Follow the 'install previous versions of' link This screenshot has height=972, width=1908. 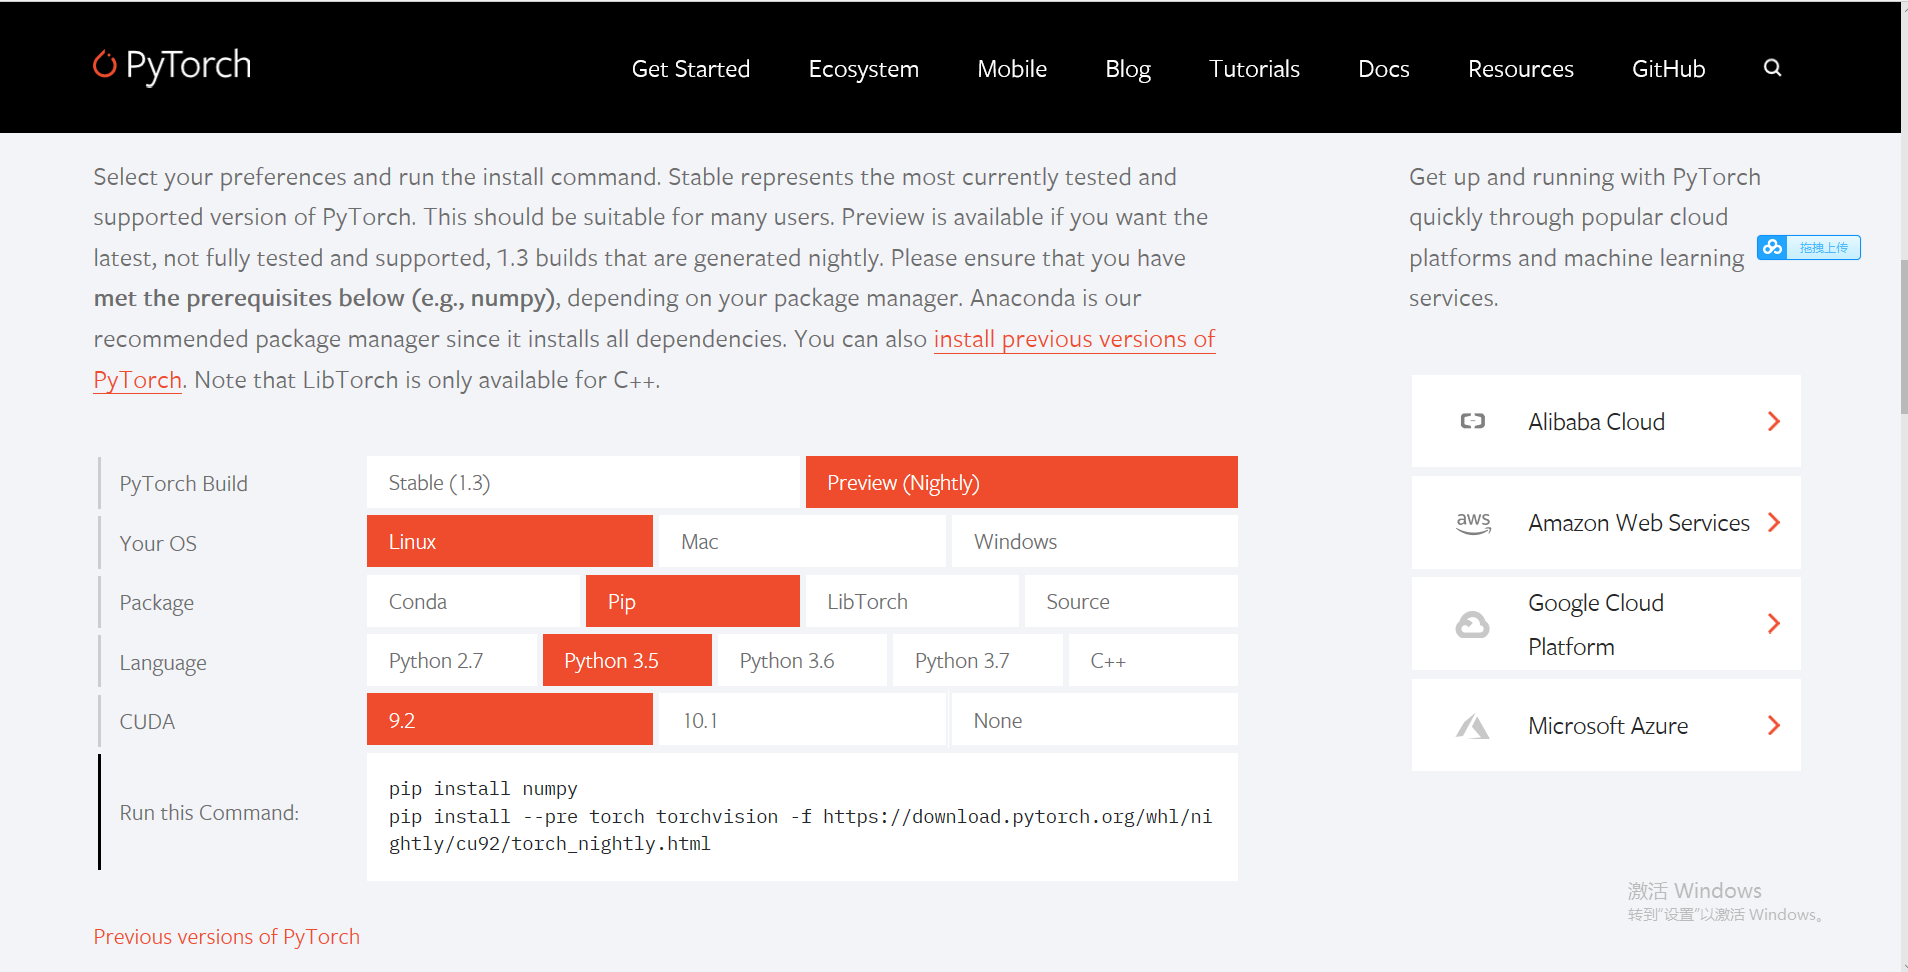1074,339
